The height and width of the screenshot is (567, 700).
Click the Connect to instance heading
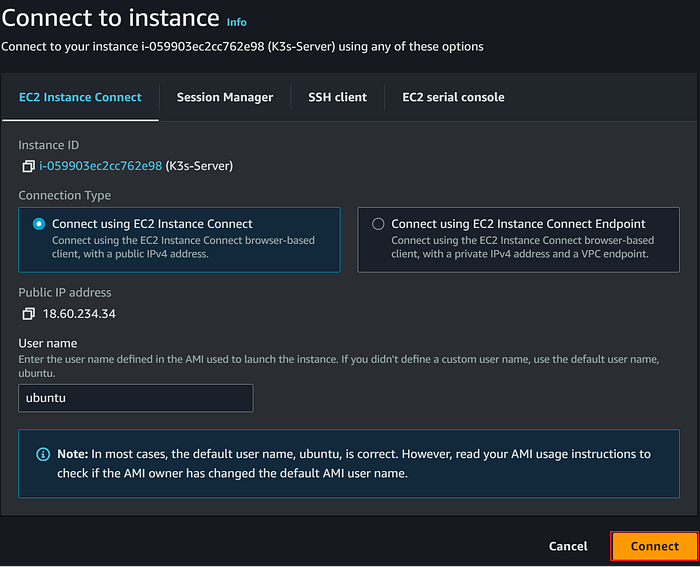(x=110, y=18)
